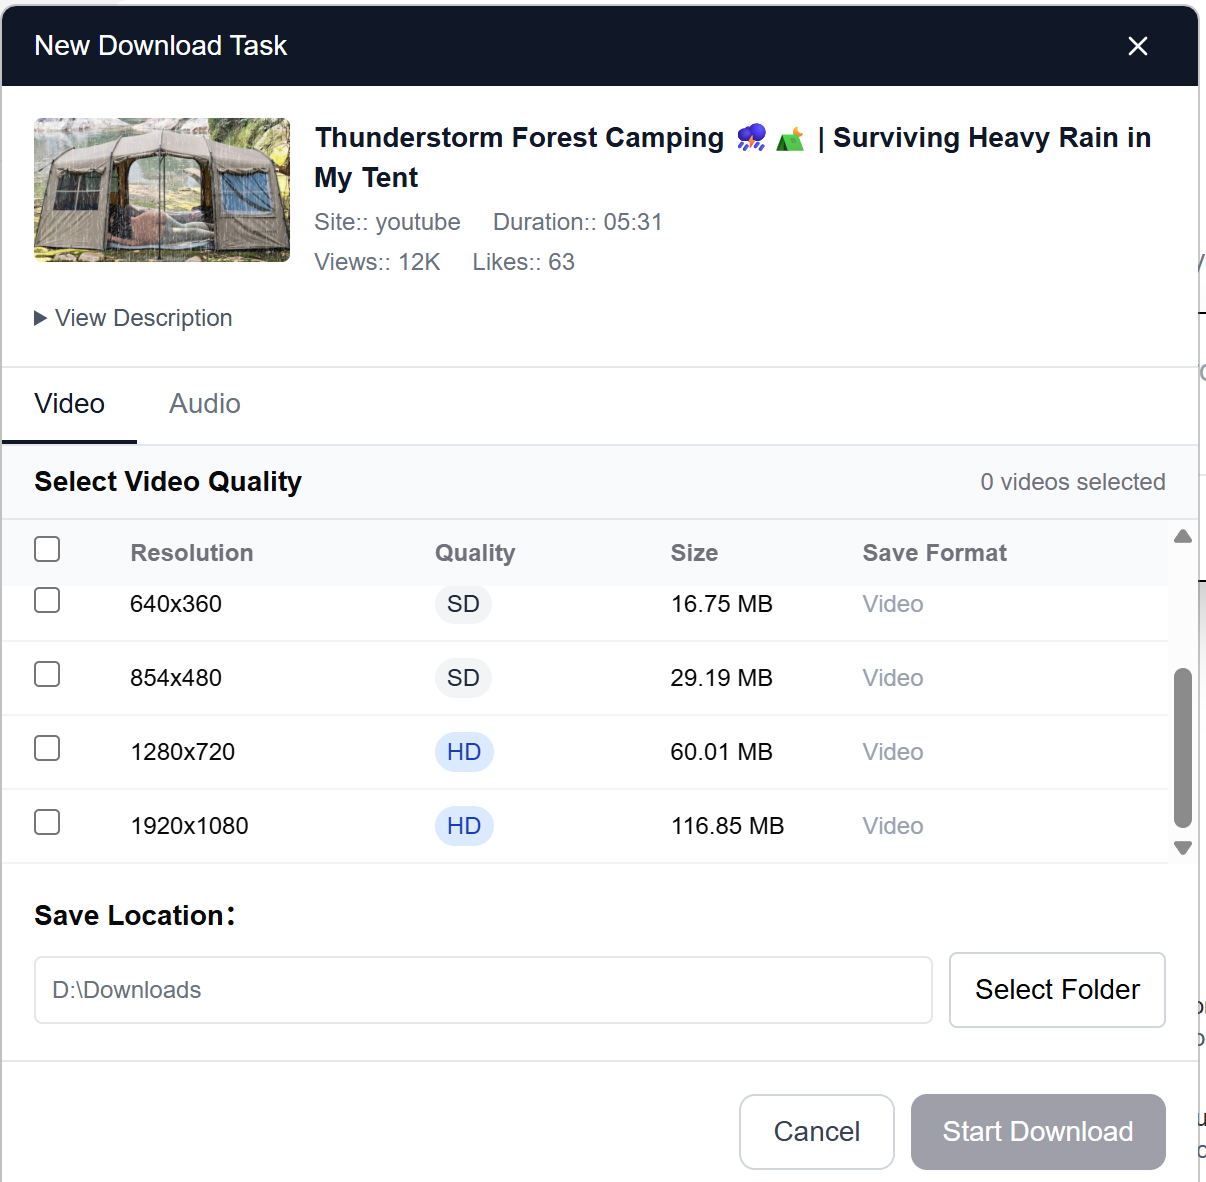Click the tent video thumbnail
The image size is (1206, 1182).
[x=162, y=190]
